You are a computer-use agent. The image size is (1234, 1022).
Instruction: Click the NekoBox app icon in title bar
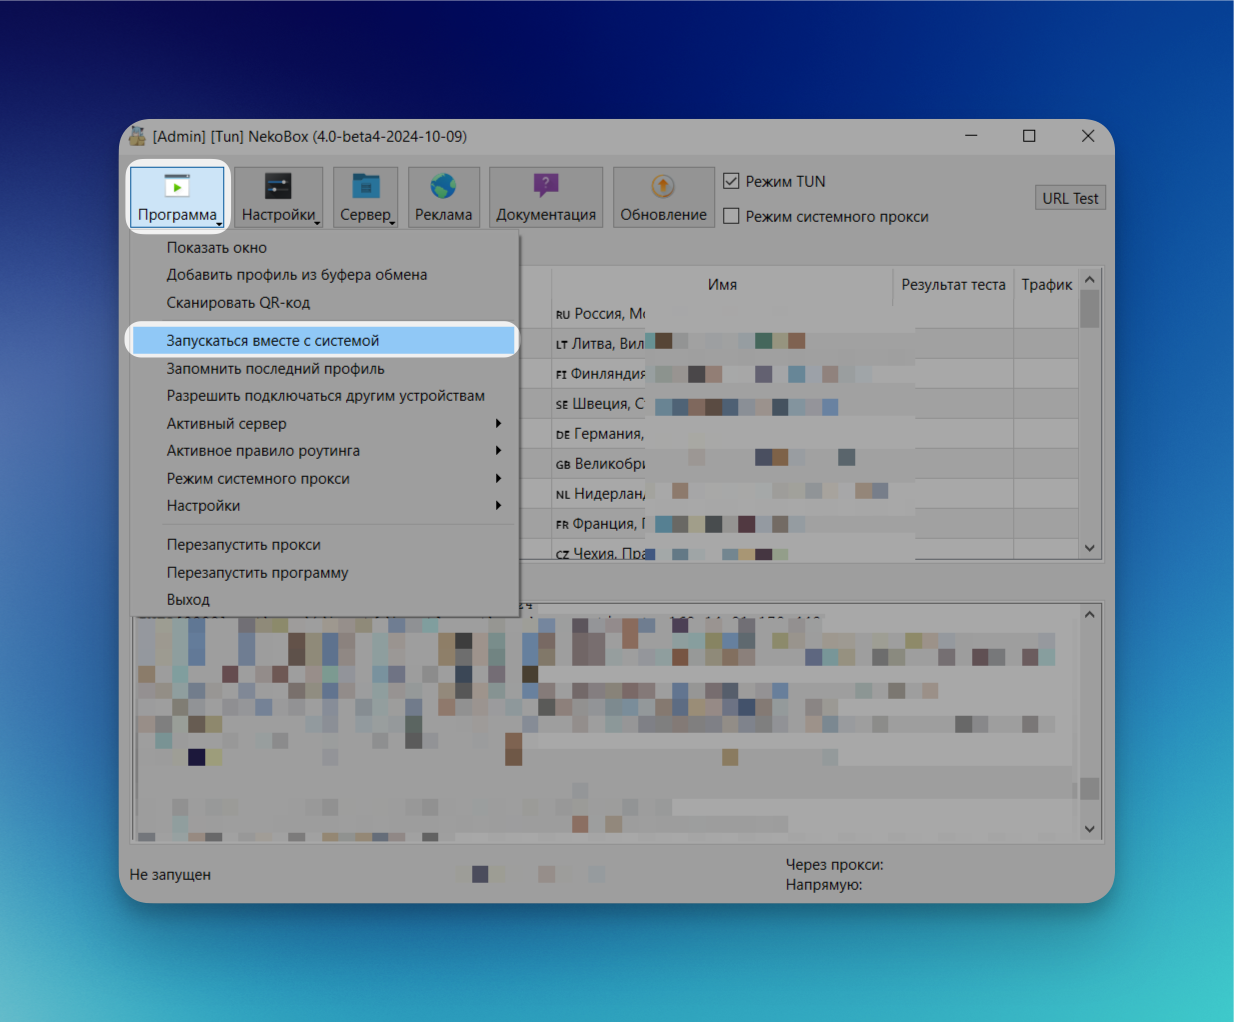pos(137,136)
